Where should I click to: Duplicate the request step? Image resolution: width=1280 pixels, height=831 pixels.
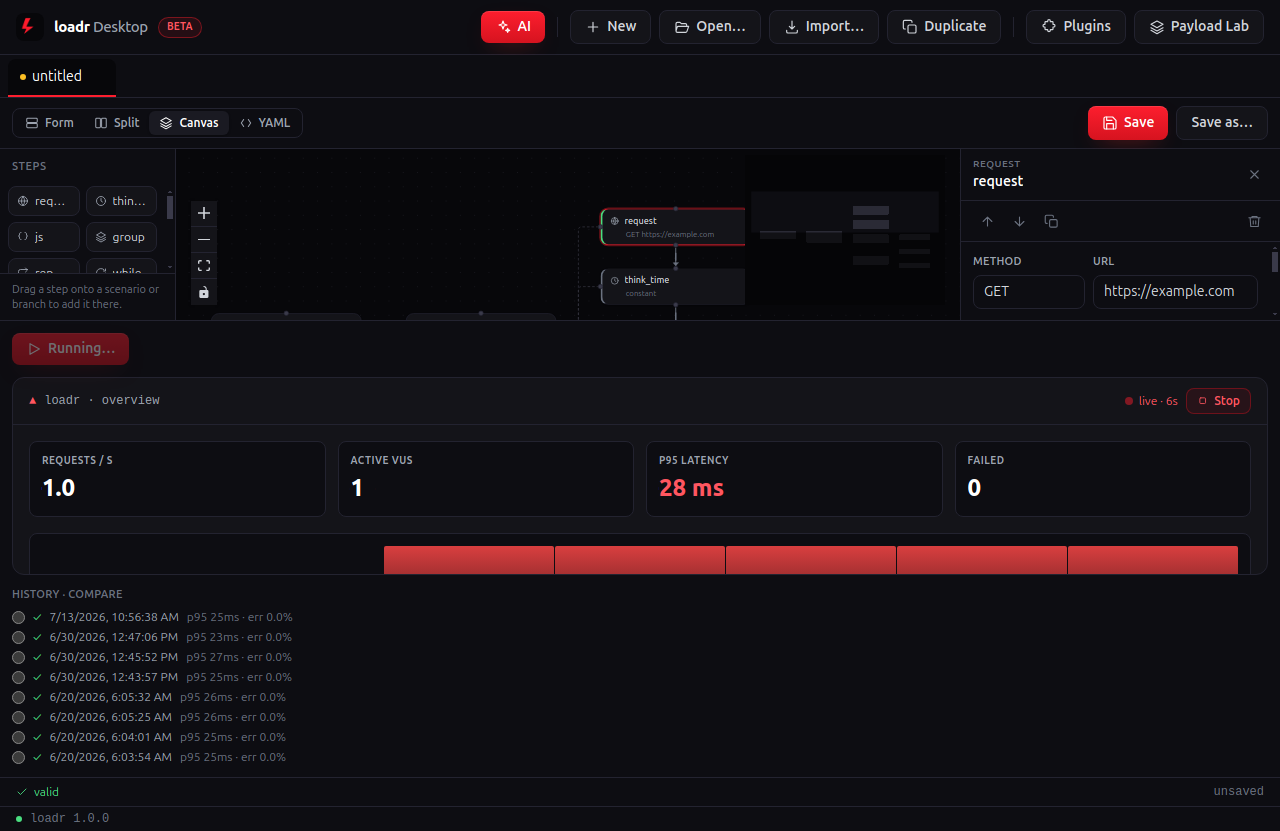pos(1051,221)
